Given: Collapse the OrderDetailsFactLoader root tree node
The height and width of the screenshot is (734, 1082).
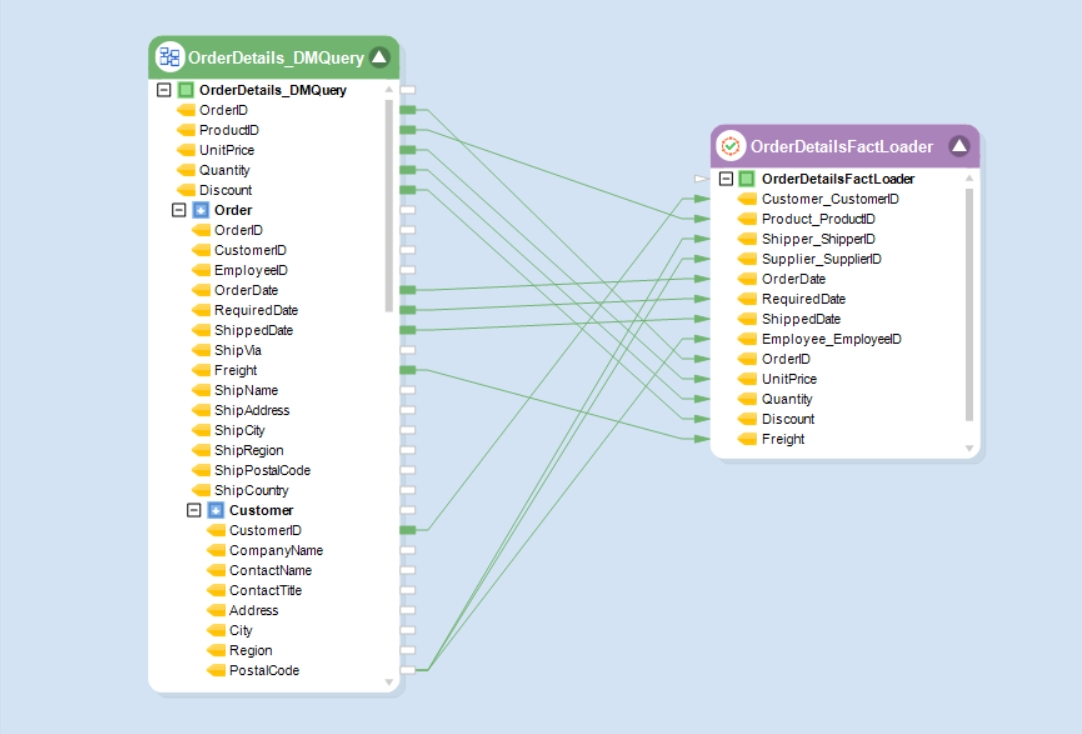Looking at the screenshot, I should [x=726, y=179].
